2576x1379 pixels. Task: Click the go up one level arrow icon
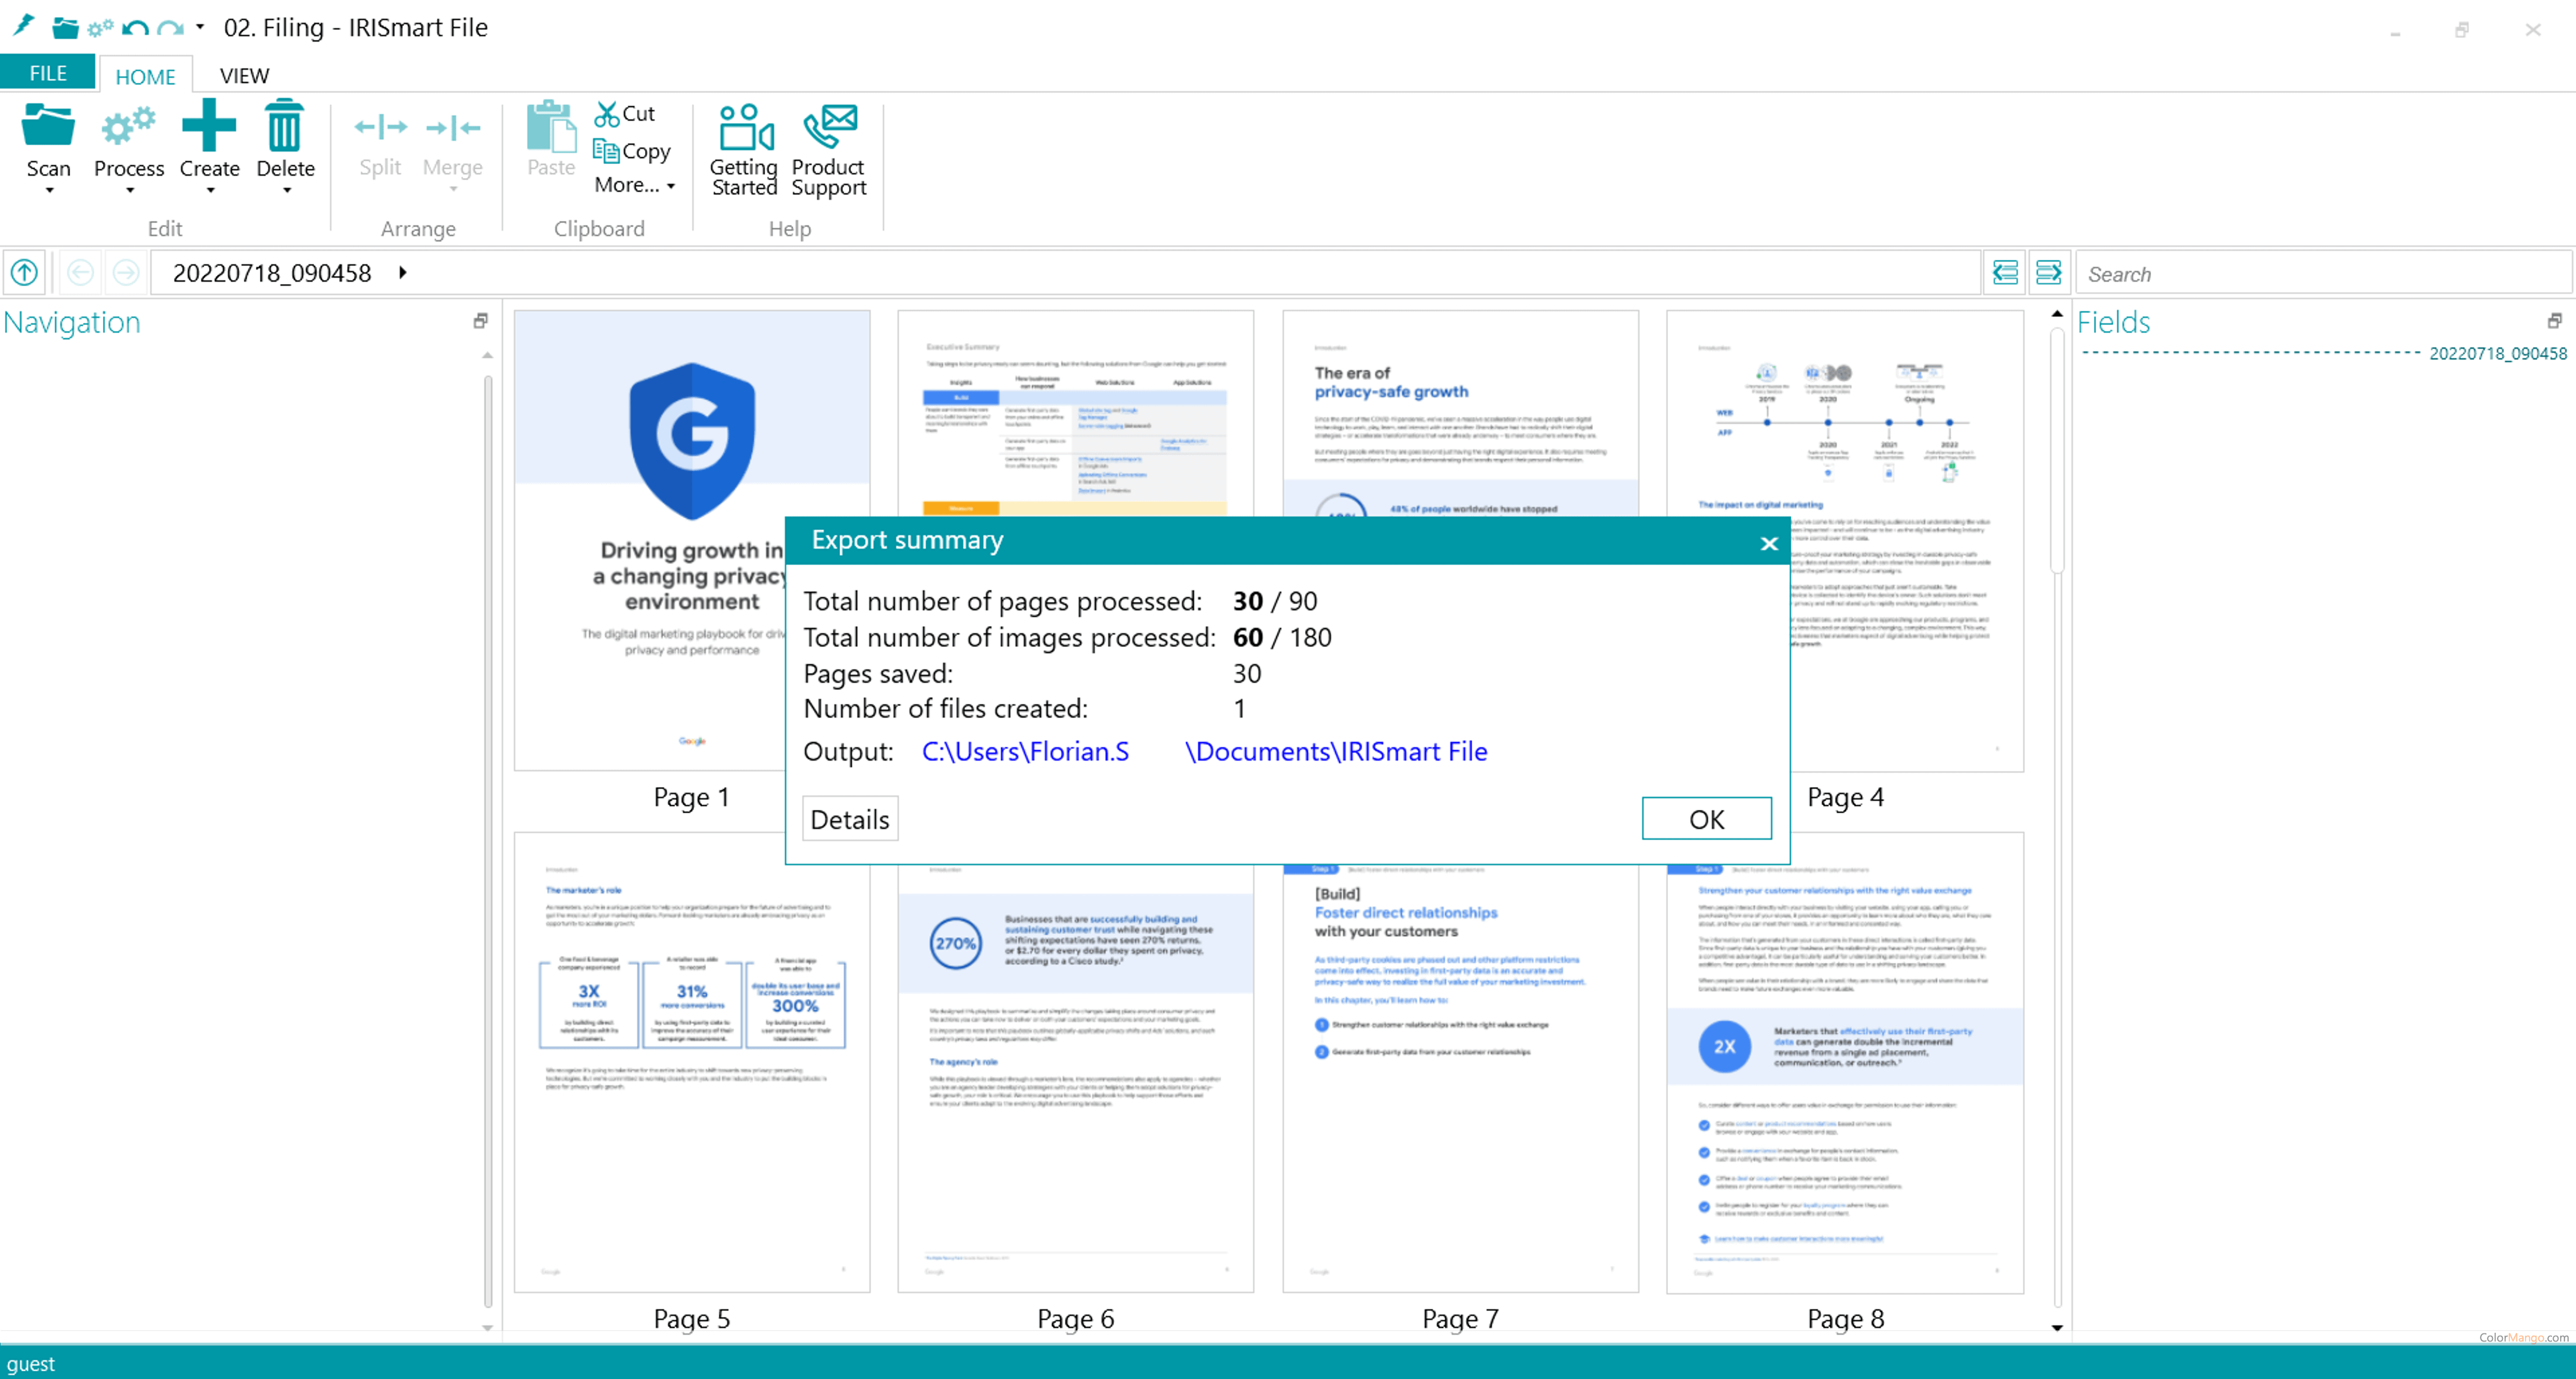coord(25,272)
